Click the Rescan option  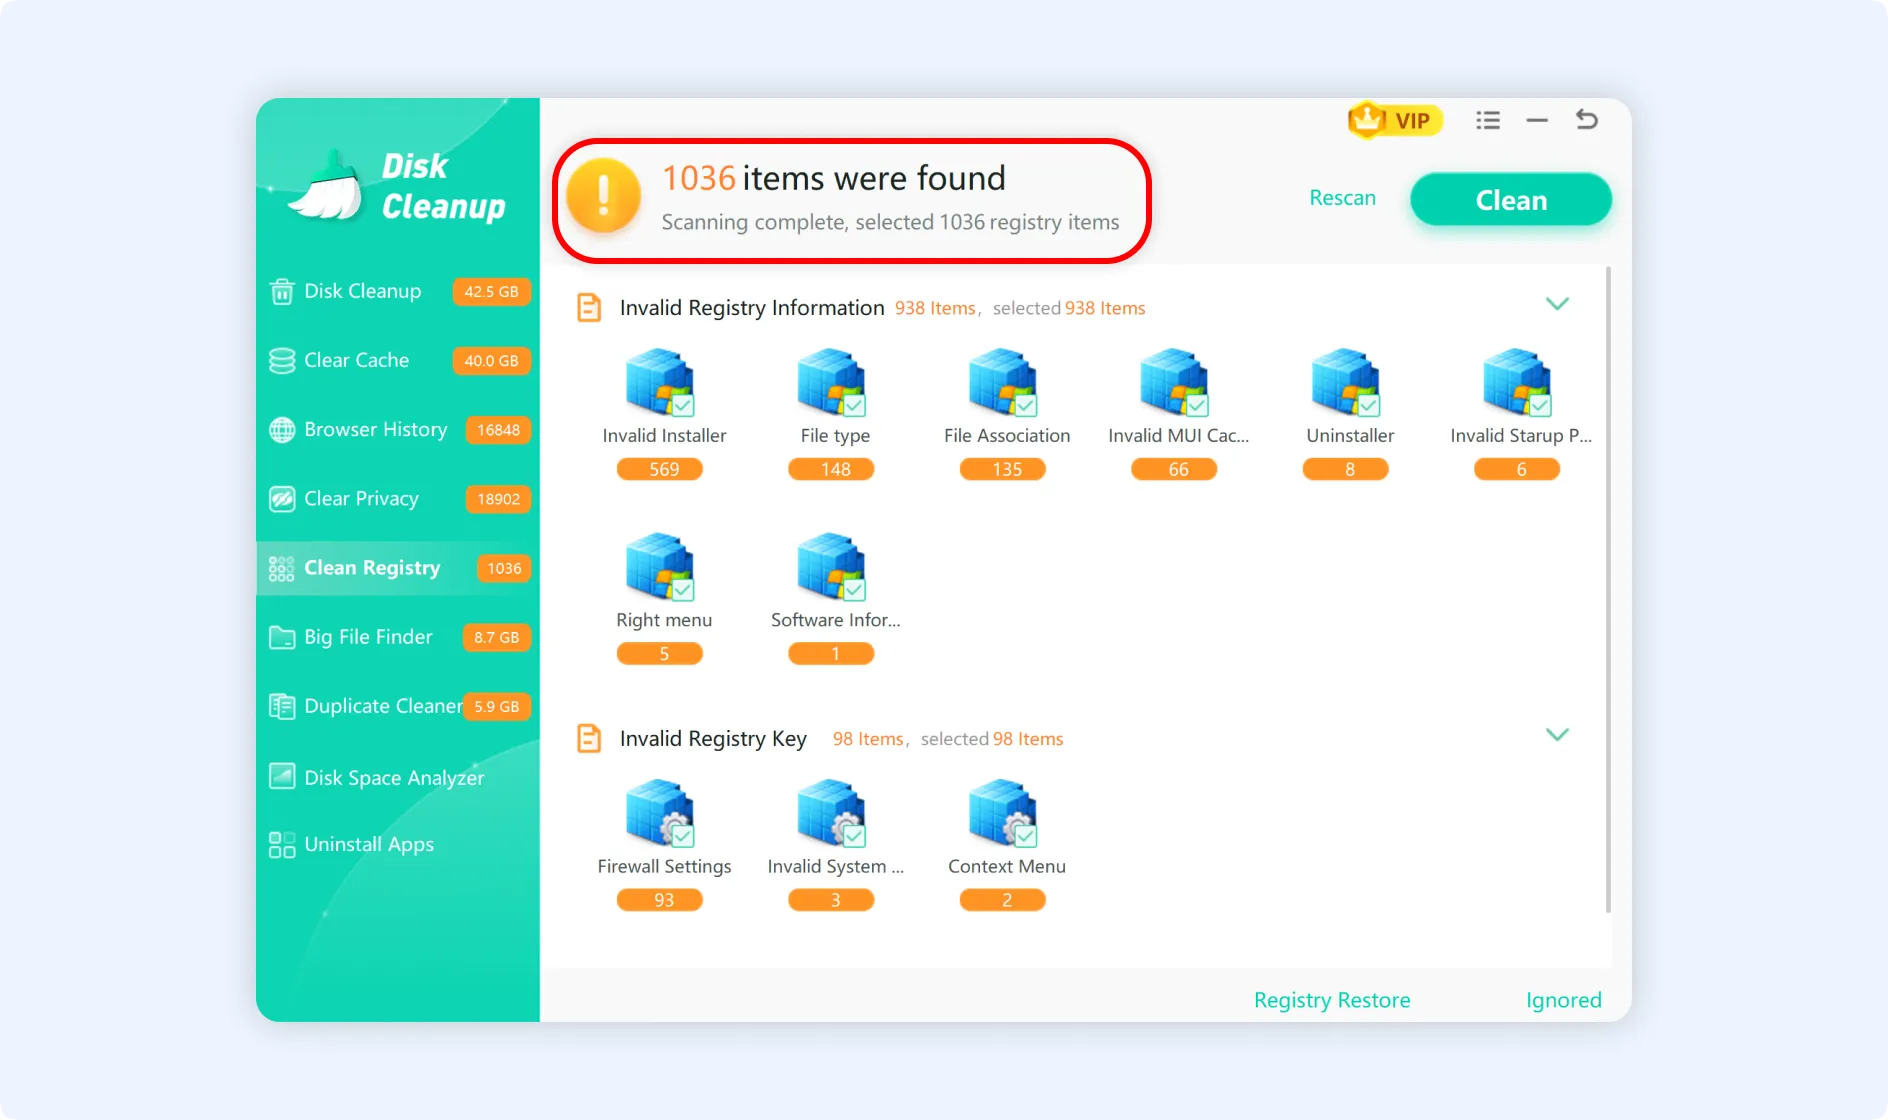point(1342,198)
